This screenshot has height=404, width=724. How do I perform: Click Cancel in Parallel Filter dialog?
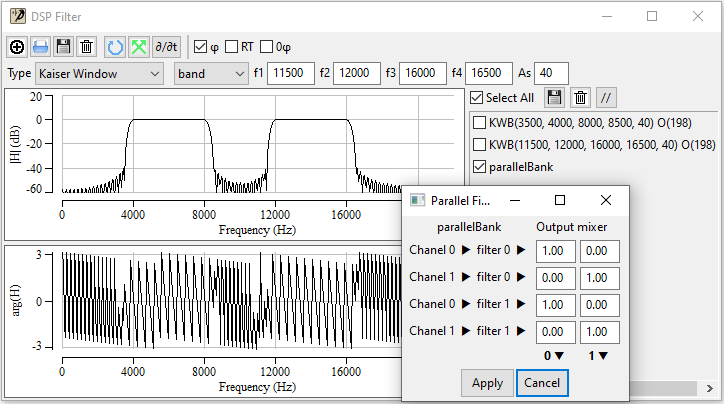pos(542,383)
